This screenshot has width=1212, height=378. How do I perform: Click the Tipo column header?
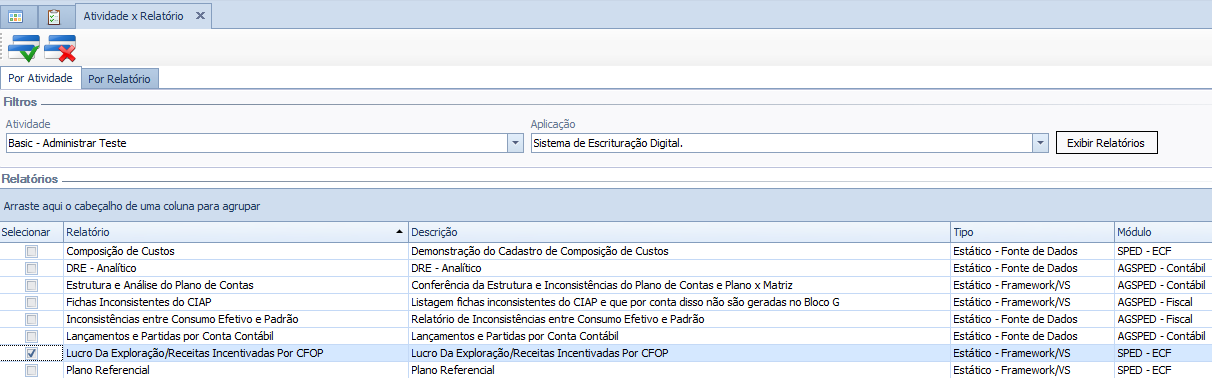pos(1032,232)
